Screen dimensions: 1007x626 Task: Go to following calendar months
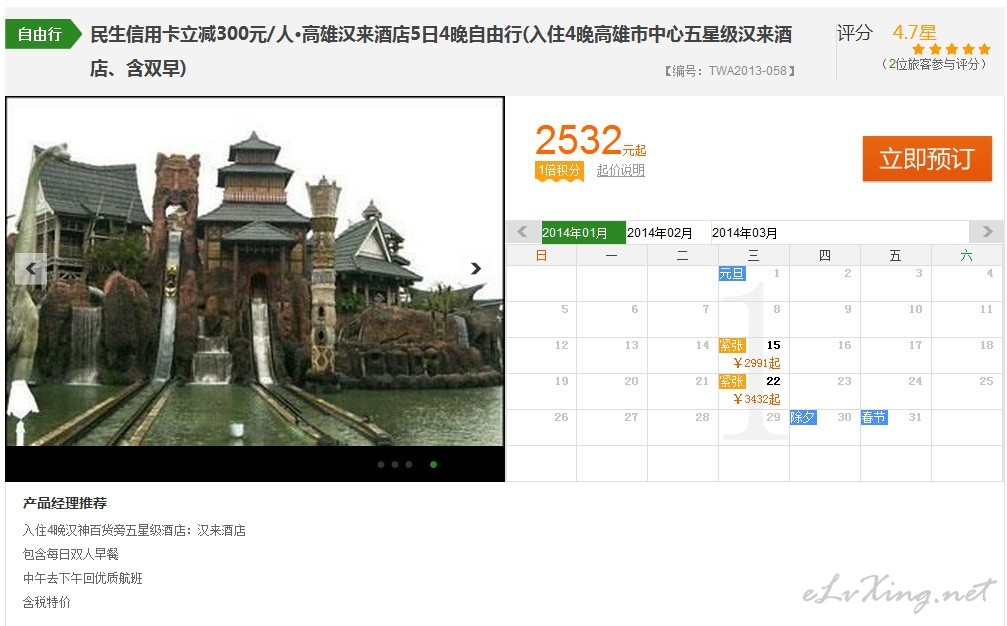(986, 232)
